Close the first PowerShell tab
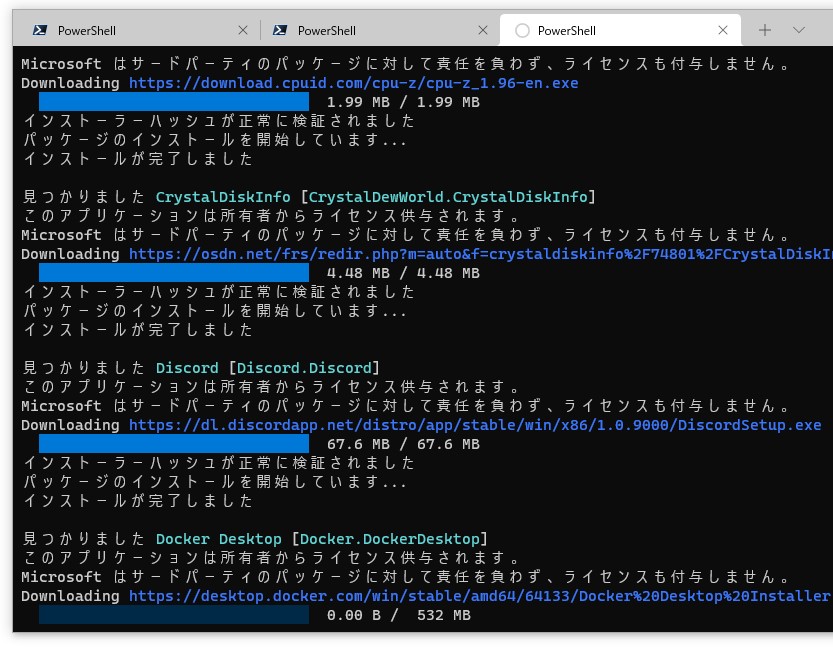Screen dimensions: 833x651 pos(243,30)
